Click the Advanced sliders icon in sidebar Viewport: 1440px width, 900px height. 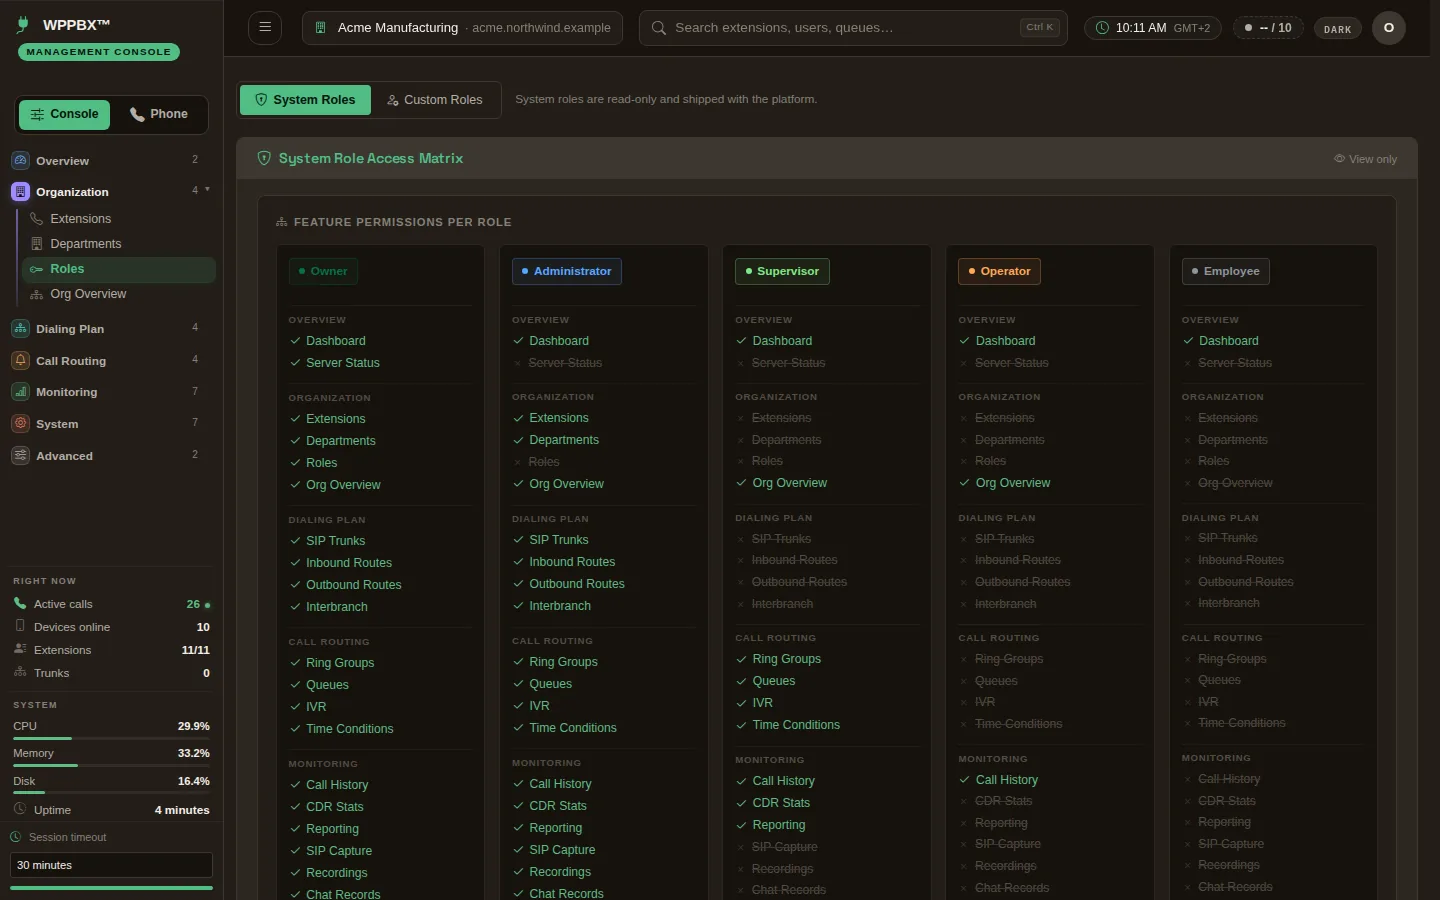pyautogui.click(x=20, y=455)
